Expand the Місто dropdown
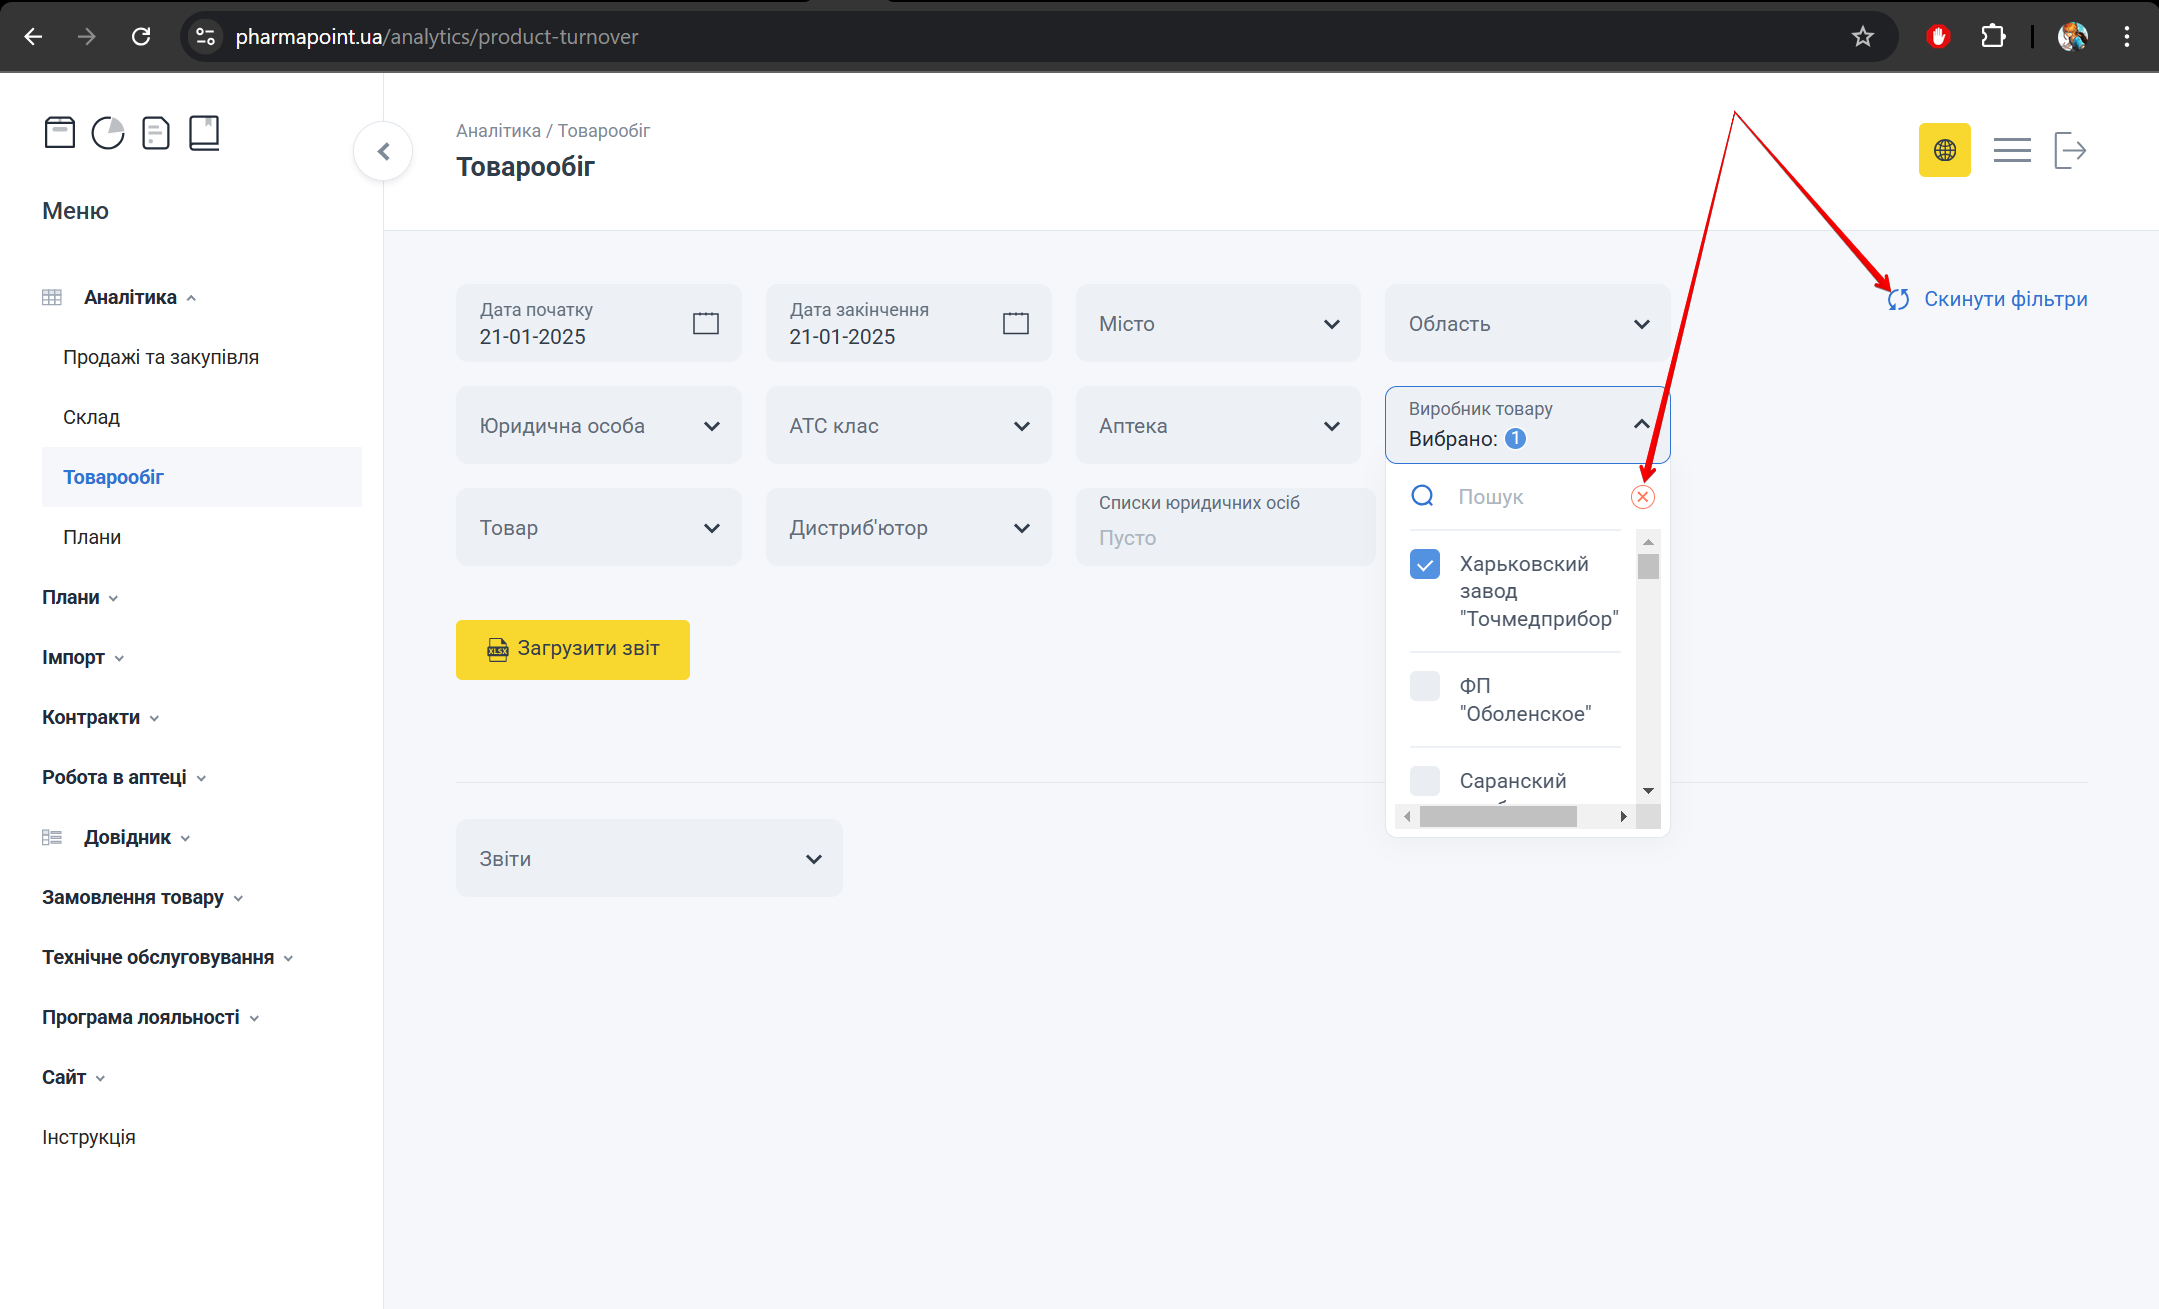Viewport: 2159px width, 1309px height. [1217, 324]
